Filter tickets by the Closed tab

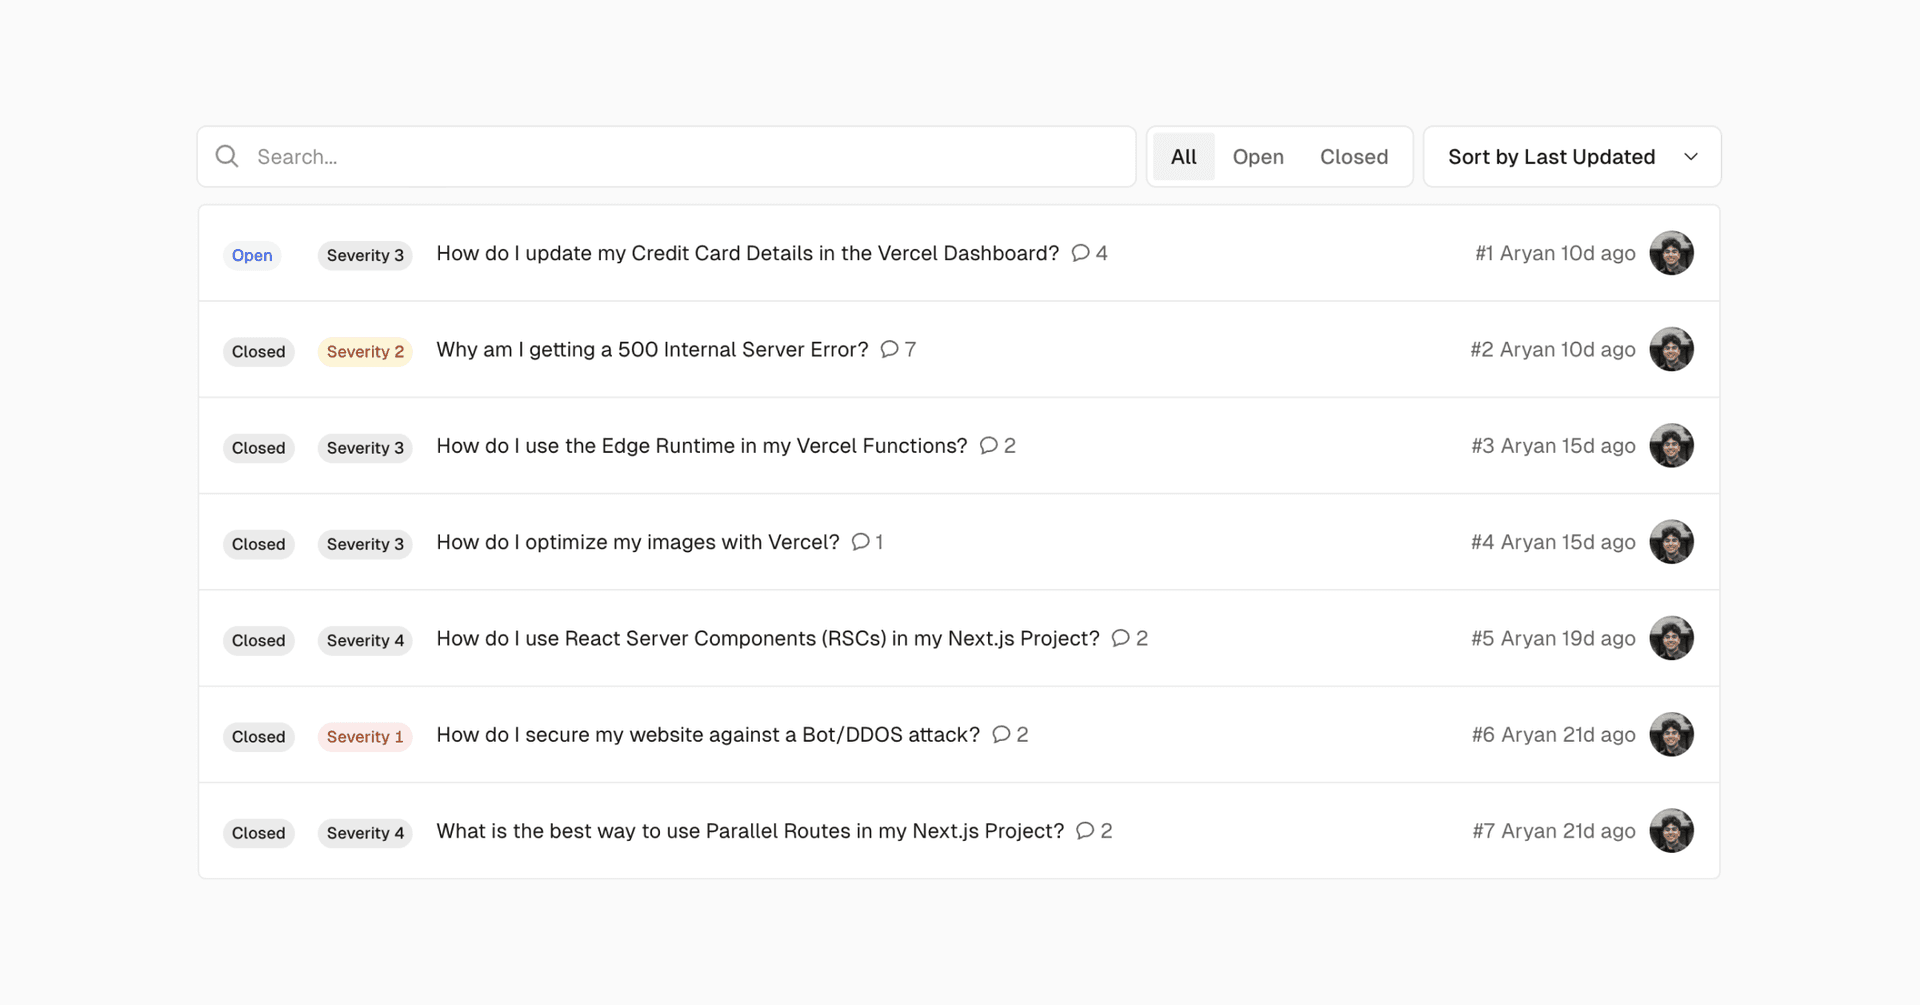click(x=1353, y=157)
